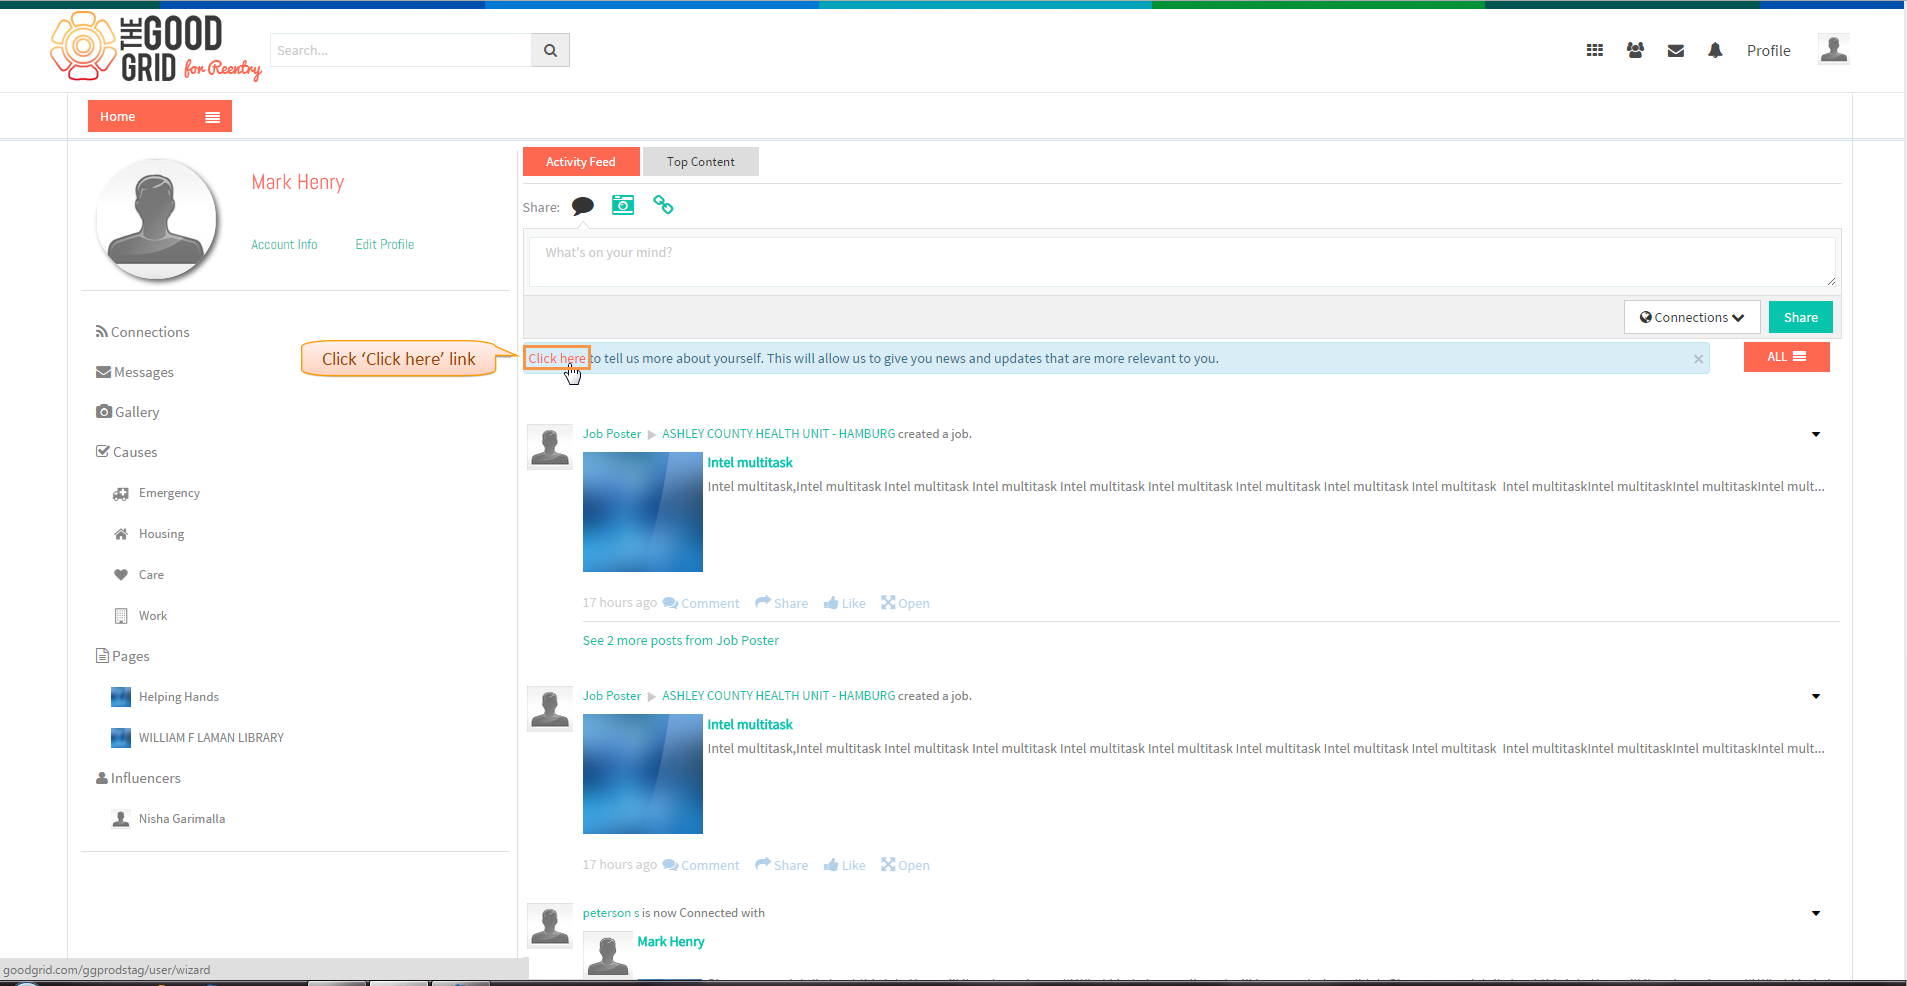Select the speech bubble share icon
Screen dimensions: 1907x986
tap(582, 206)
